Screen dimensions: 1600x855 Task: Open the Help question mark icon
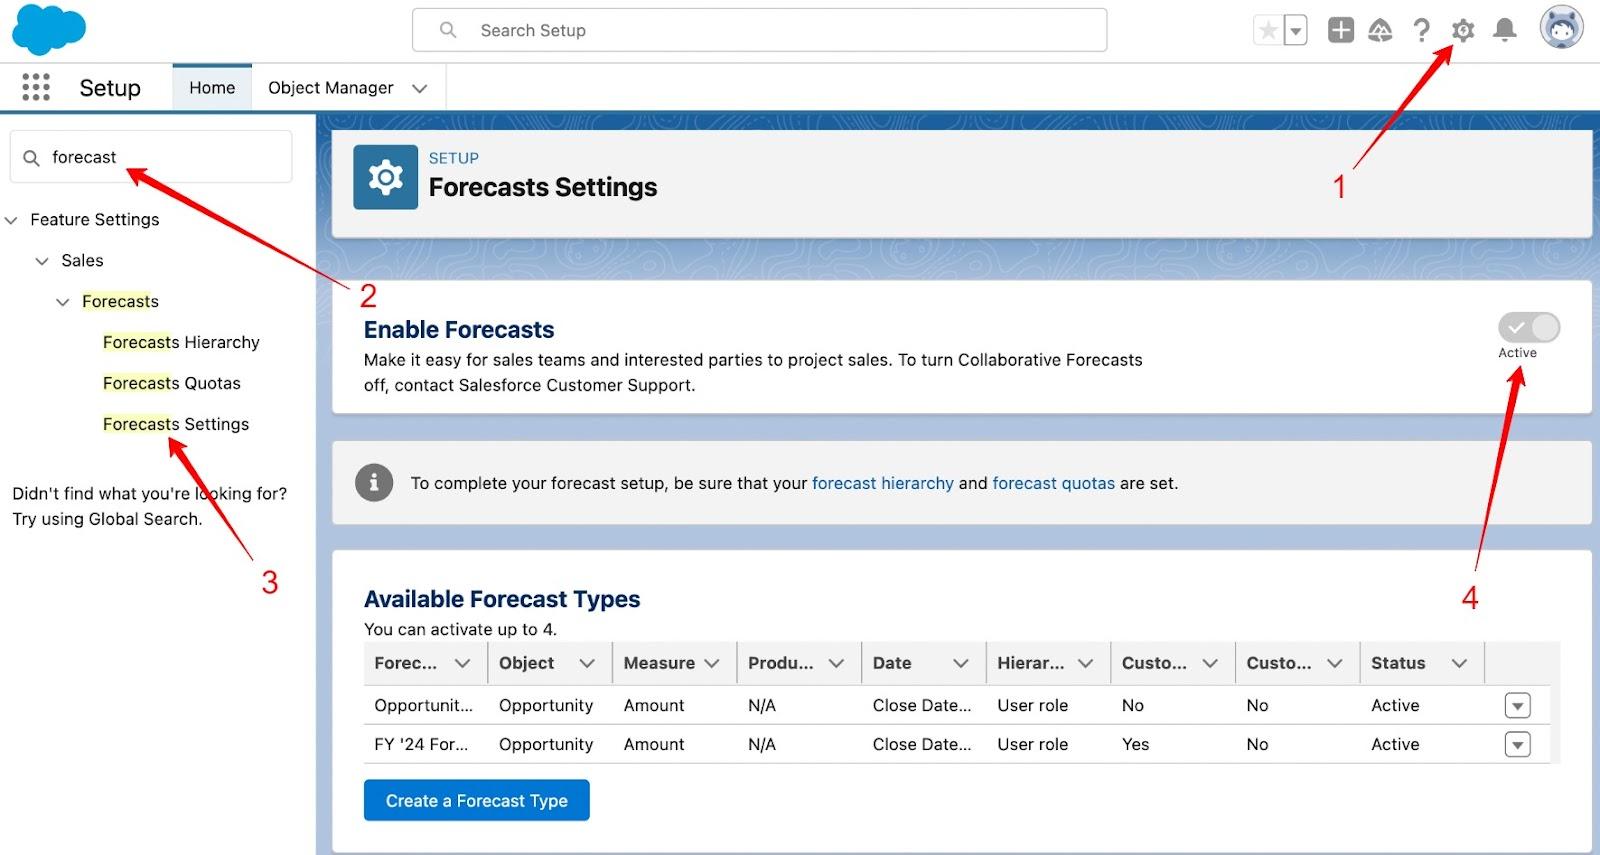(x=1421, y=31)
